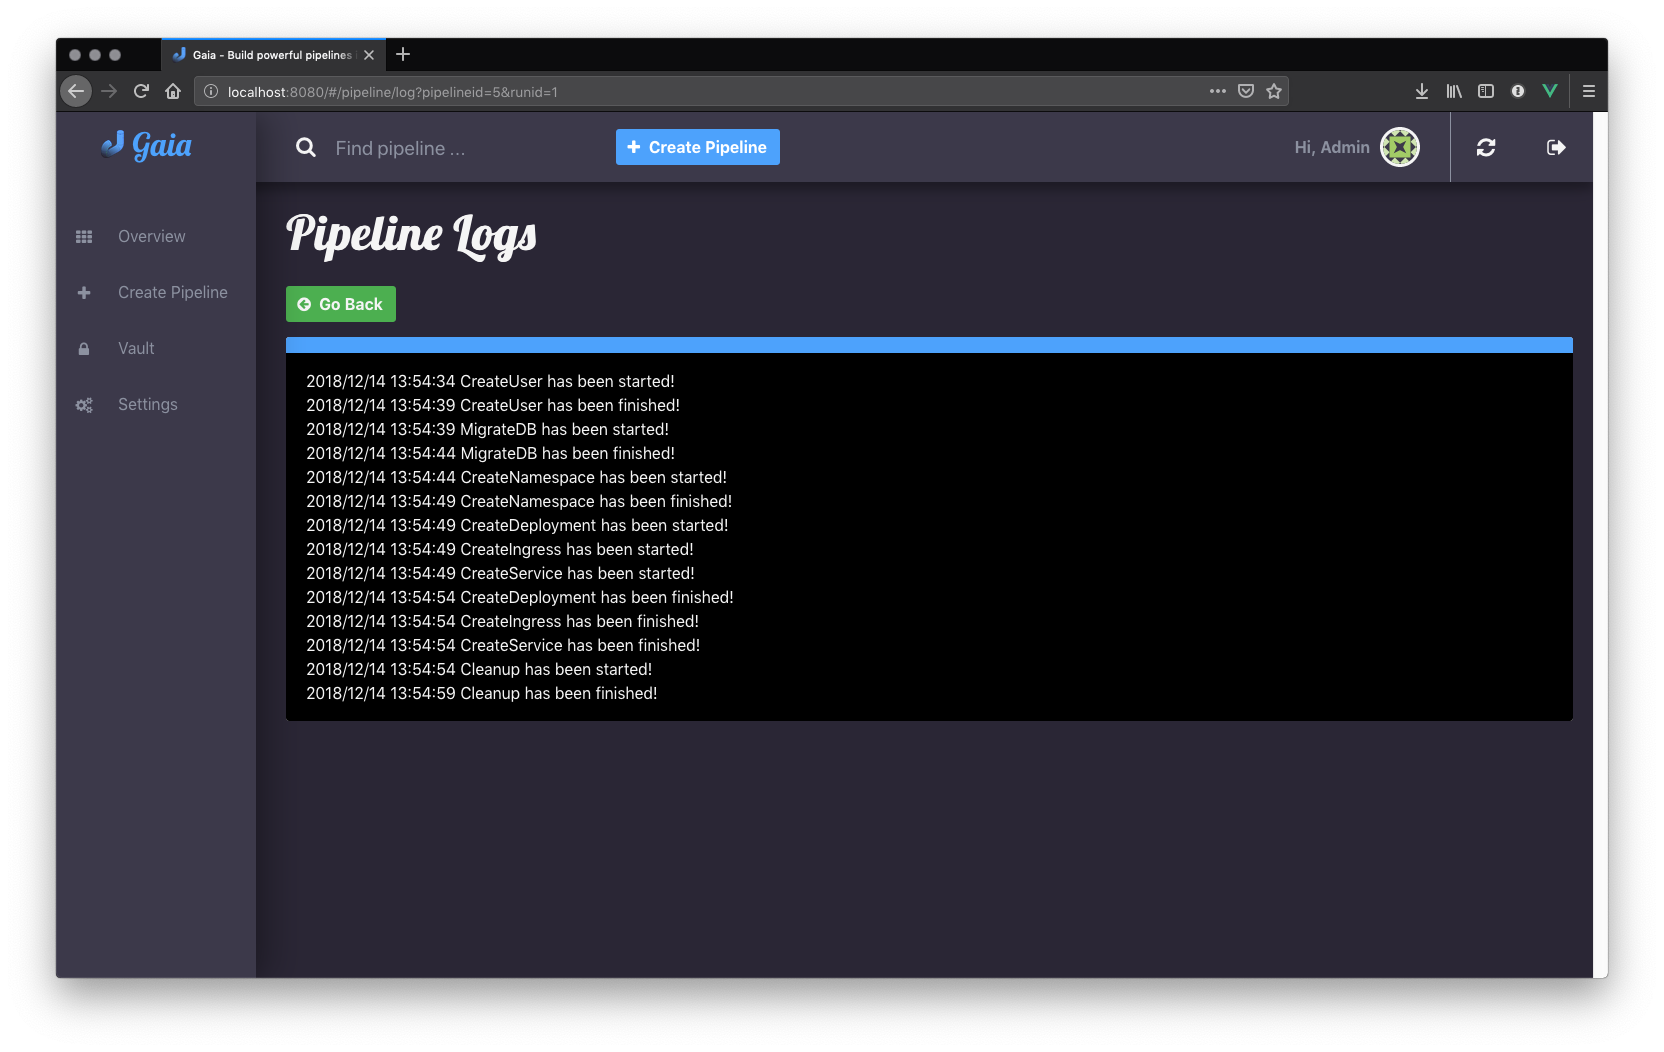Click log line 'MigrateDB has been finished!'
Image resolution: width=1664 pixels, height=1052 pixels.
[x=490, y=453]
